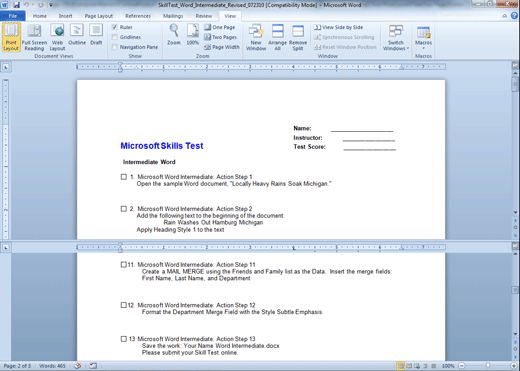
Task: Check the Action Step 12 checkbox in document
Action: (124, 305)
